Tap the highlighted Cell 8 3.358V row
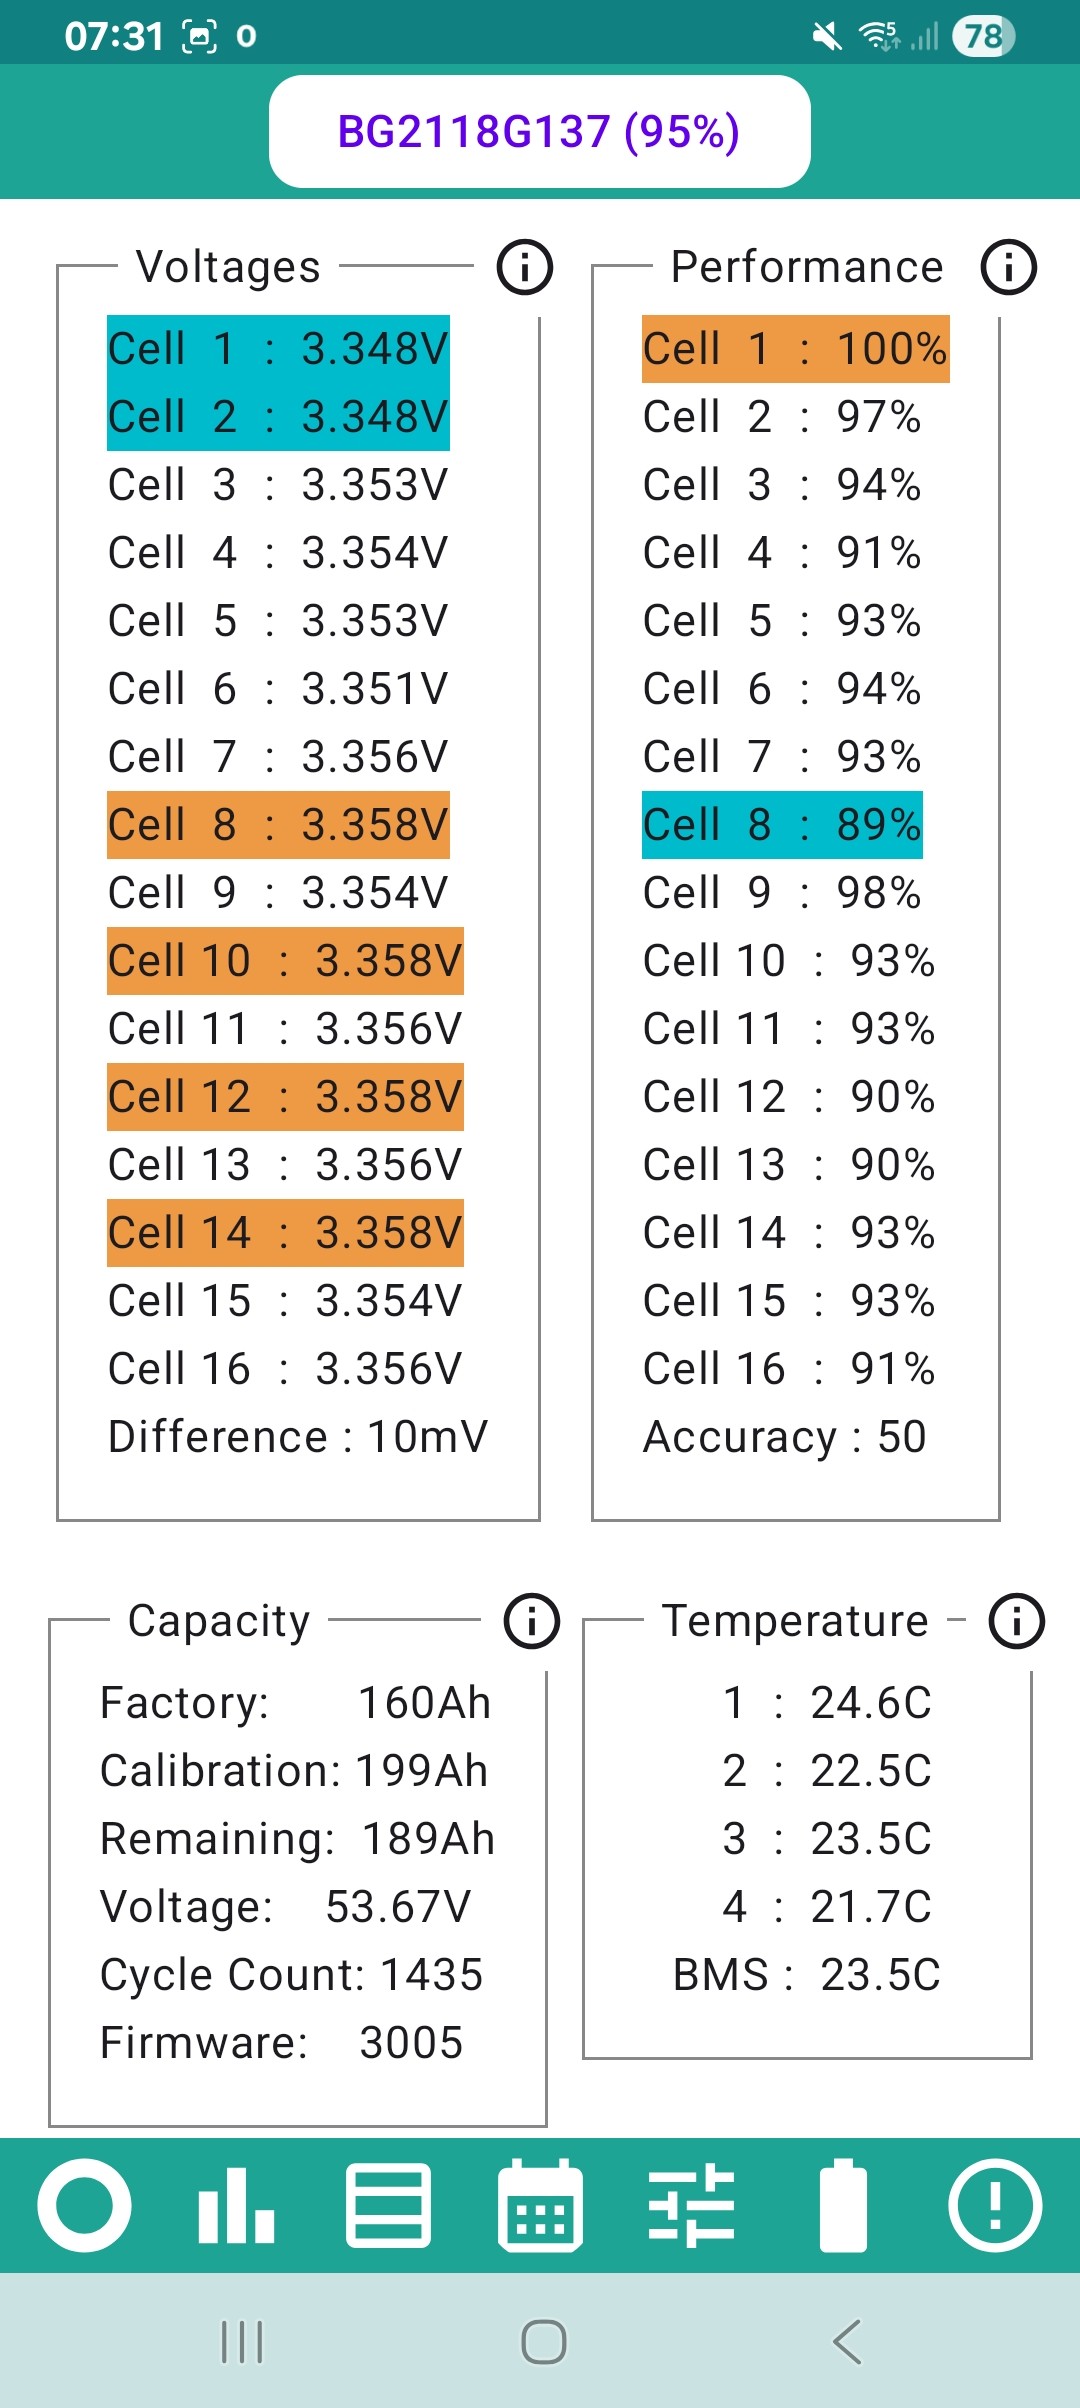 point(278,825)
